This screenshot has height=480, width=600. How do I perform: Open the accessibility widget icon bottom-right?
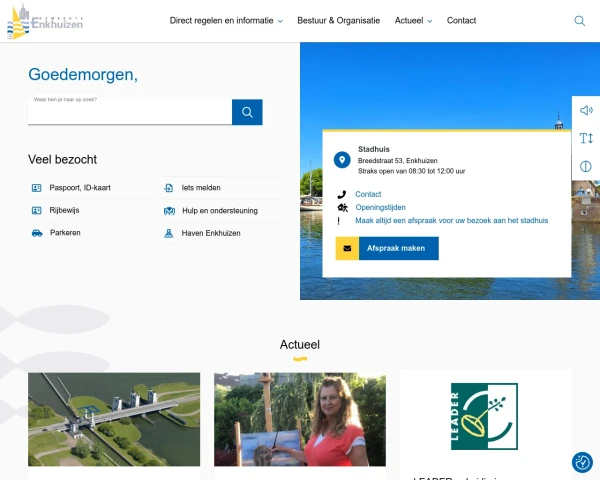pyautogui.click(x=582, y=462)
